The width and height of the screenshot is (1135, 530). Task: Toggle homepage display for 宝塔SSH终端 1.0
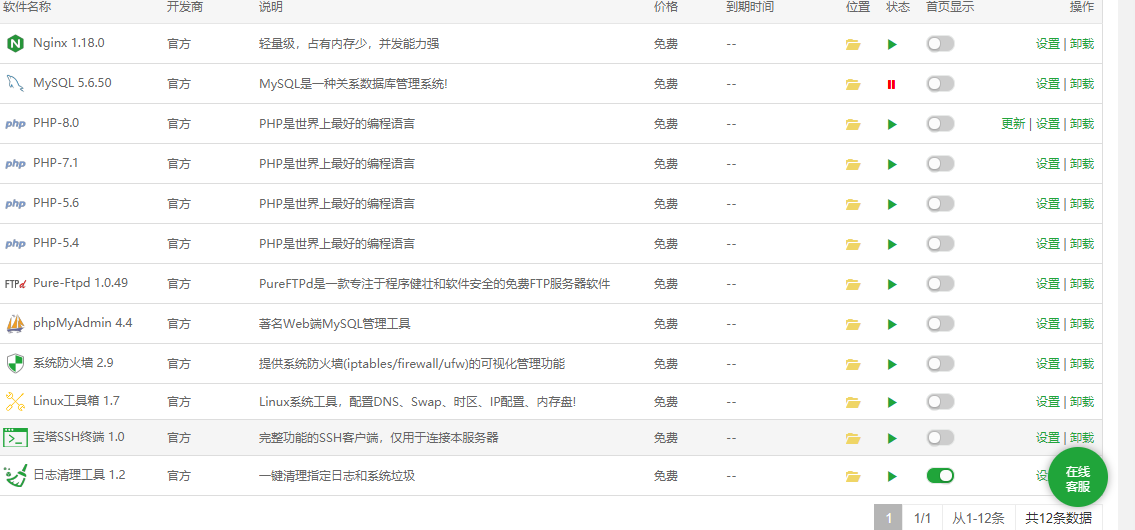pos(940,438)
